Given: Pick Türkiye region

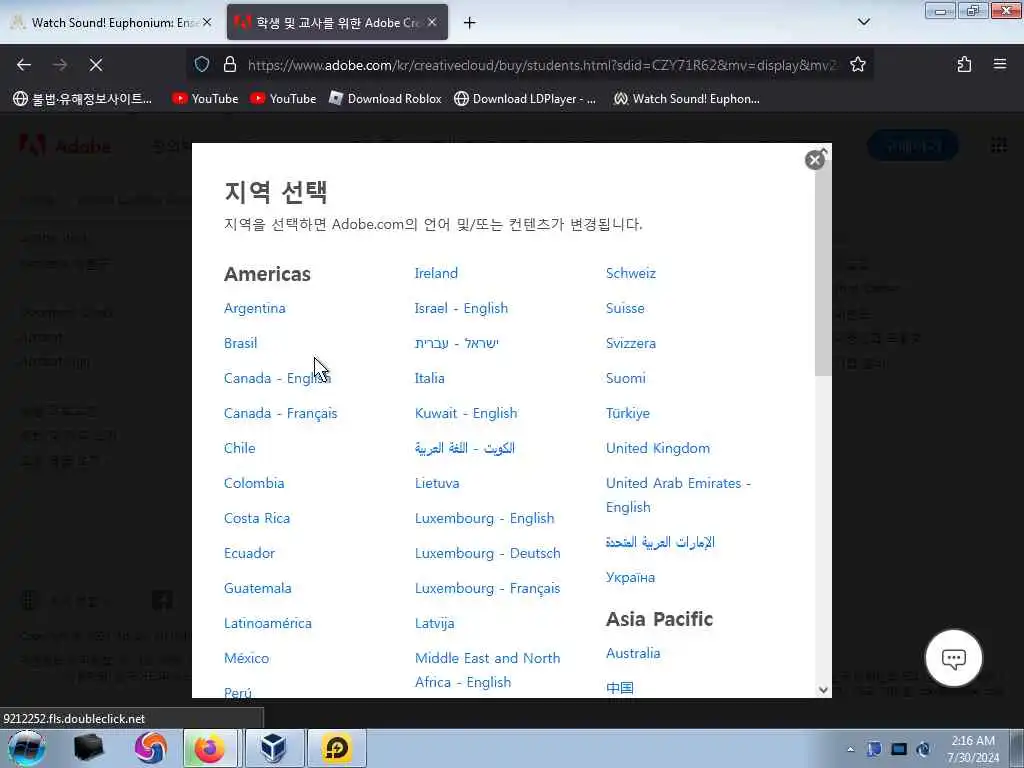Looking at the screenshot, I should (628, 413).
